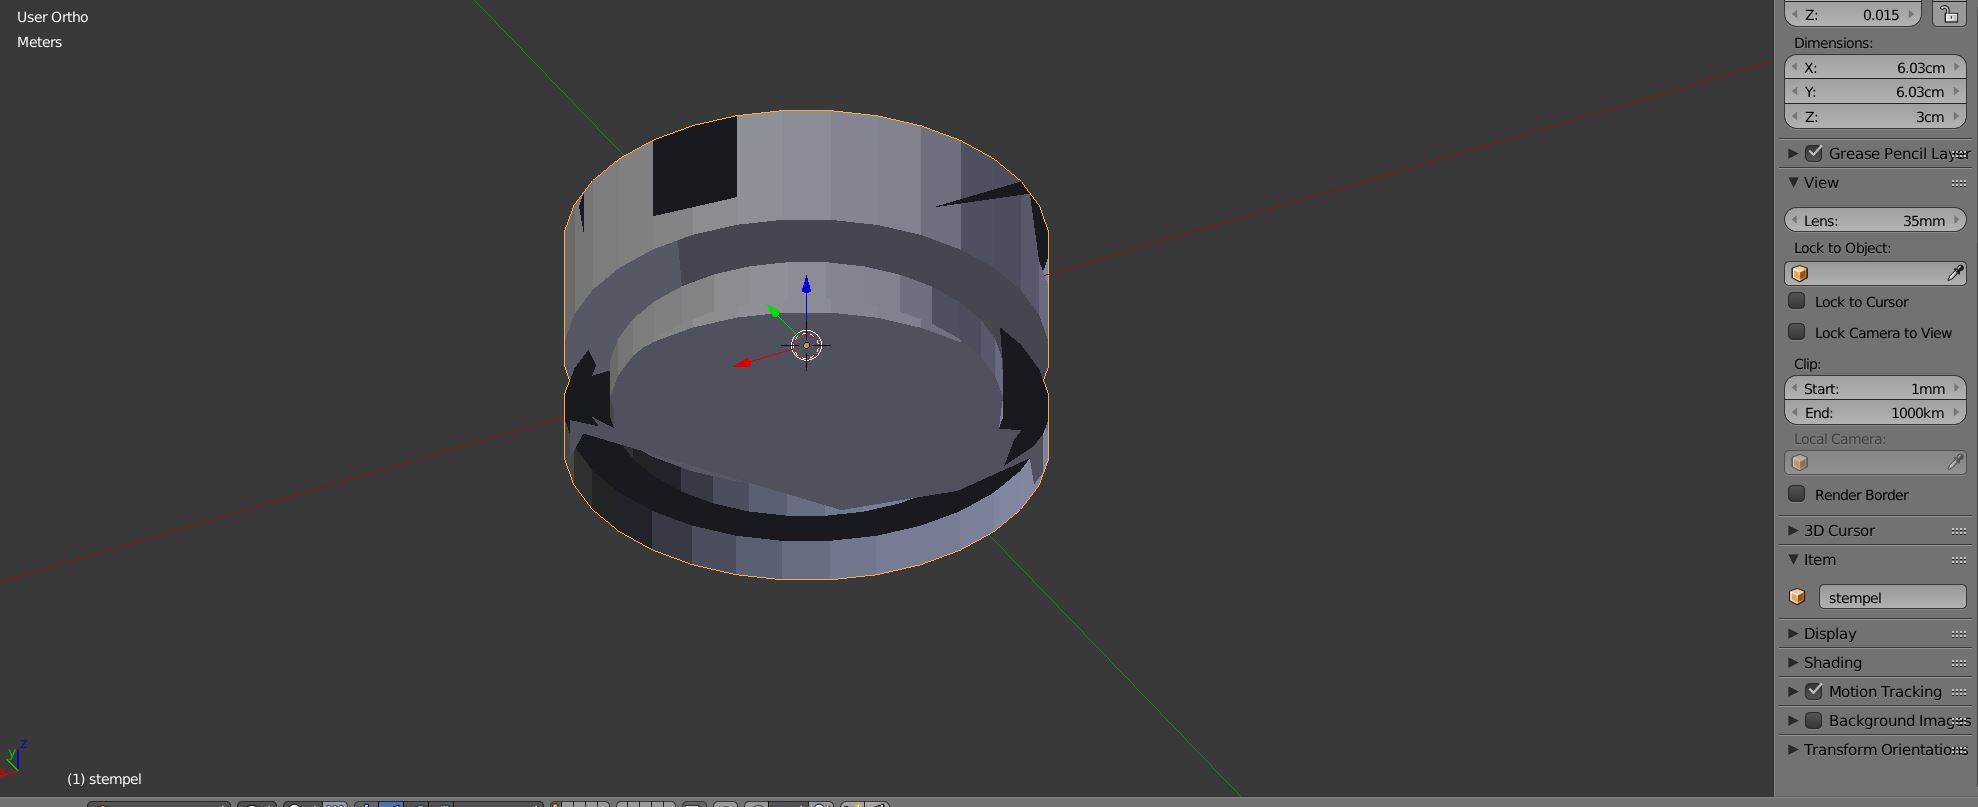Click the View panel drag grip
Viewport: 1978px width, 807px height.
point(1958,183)
